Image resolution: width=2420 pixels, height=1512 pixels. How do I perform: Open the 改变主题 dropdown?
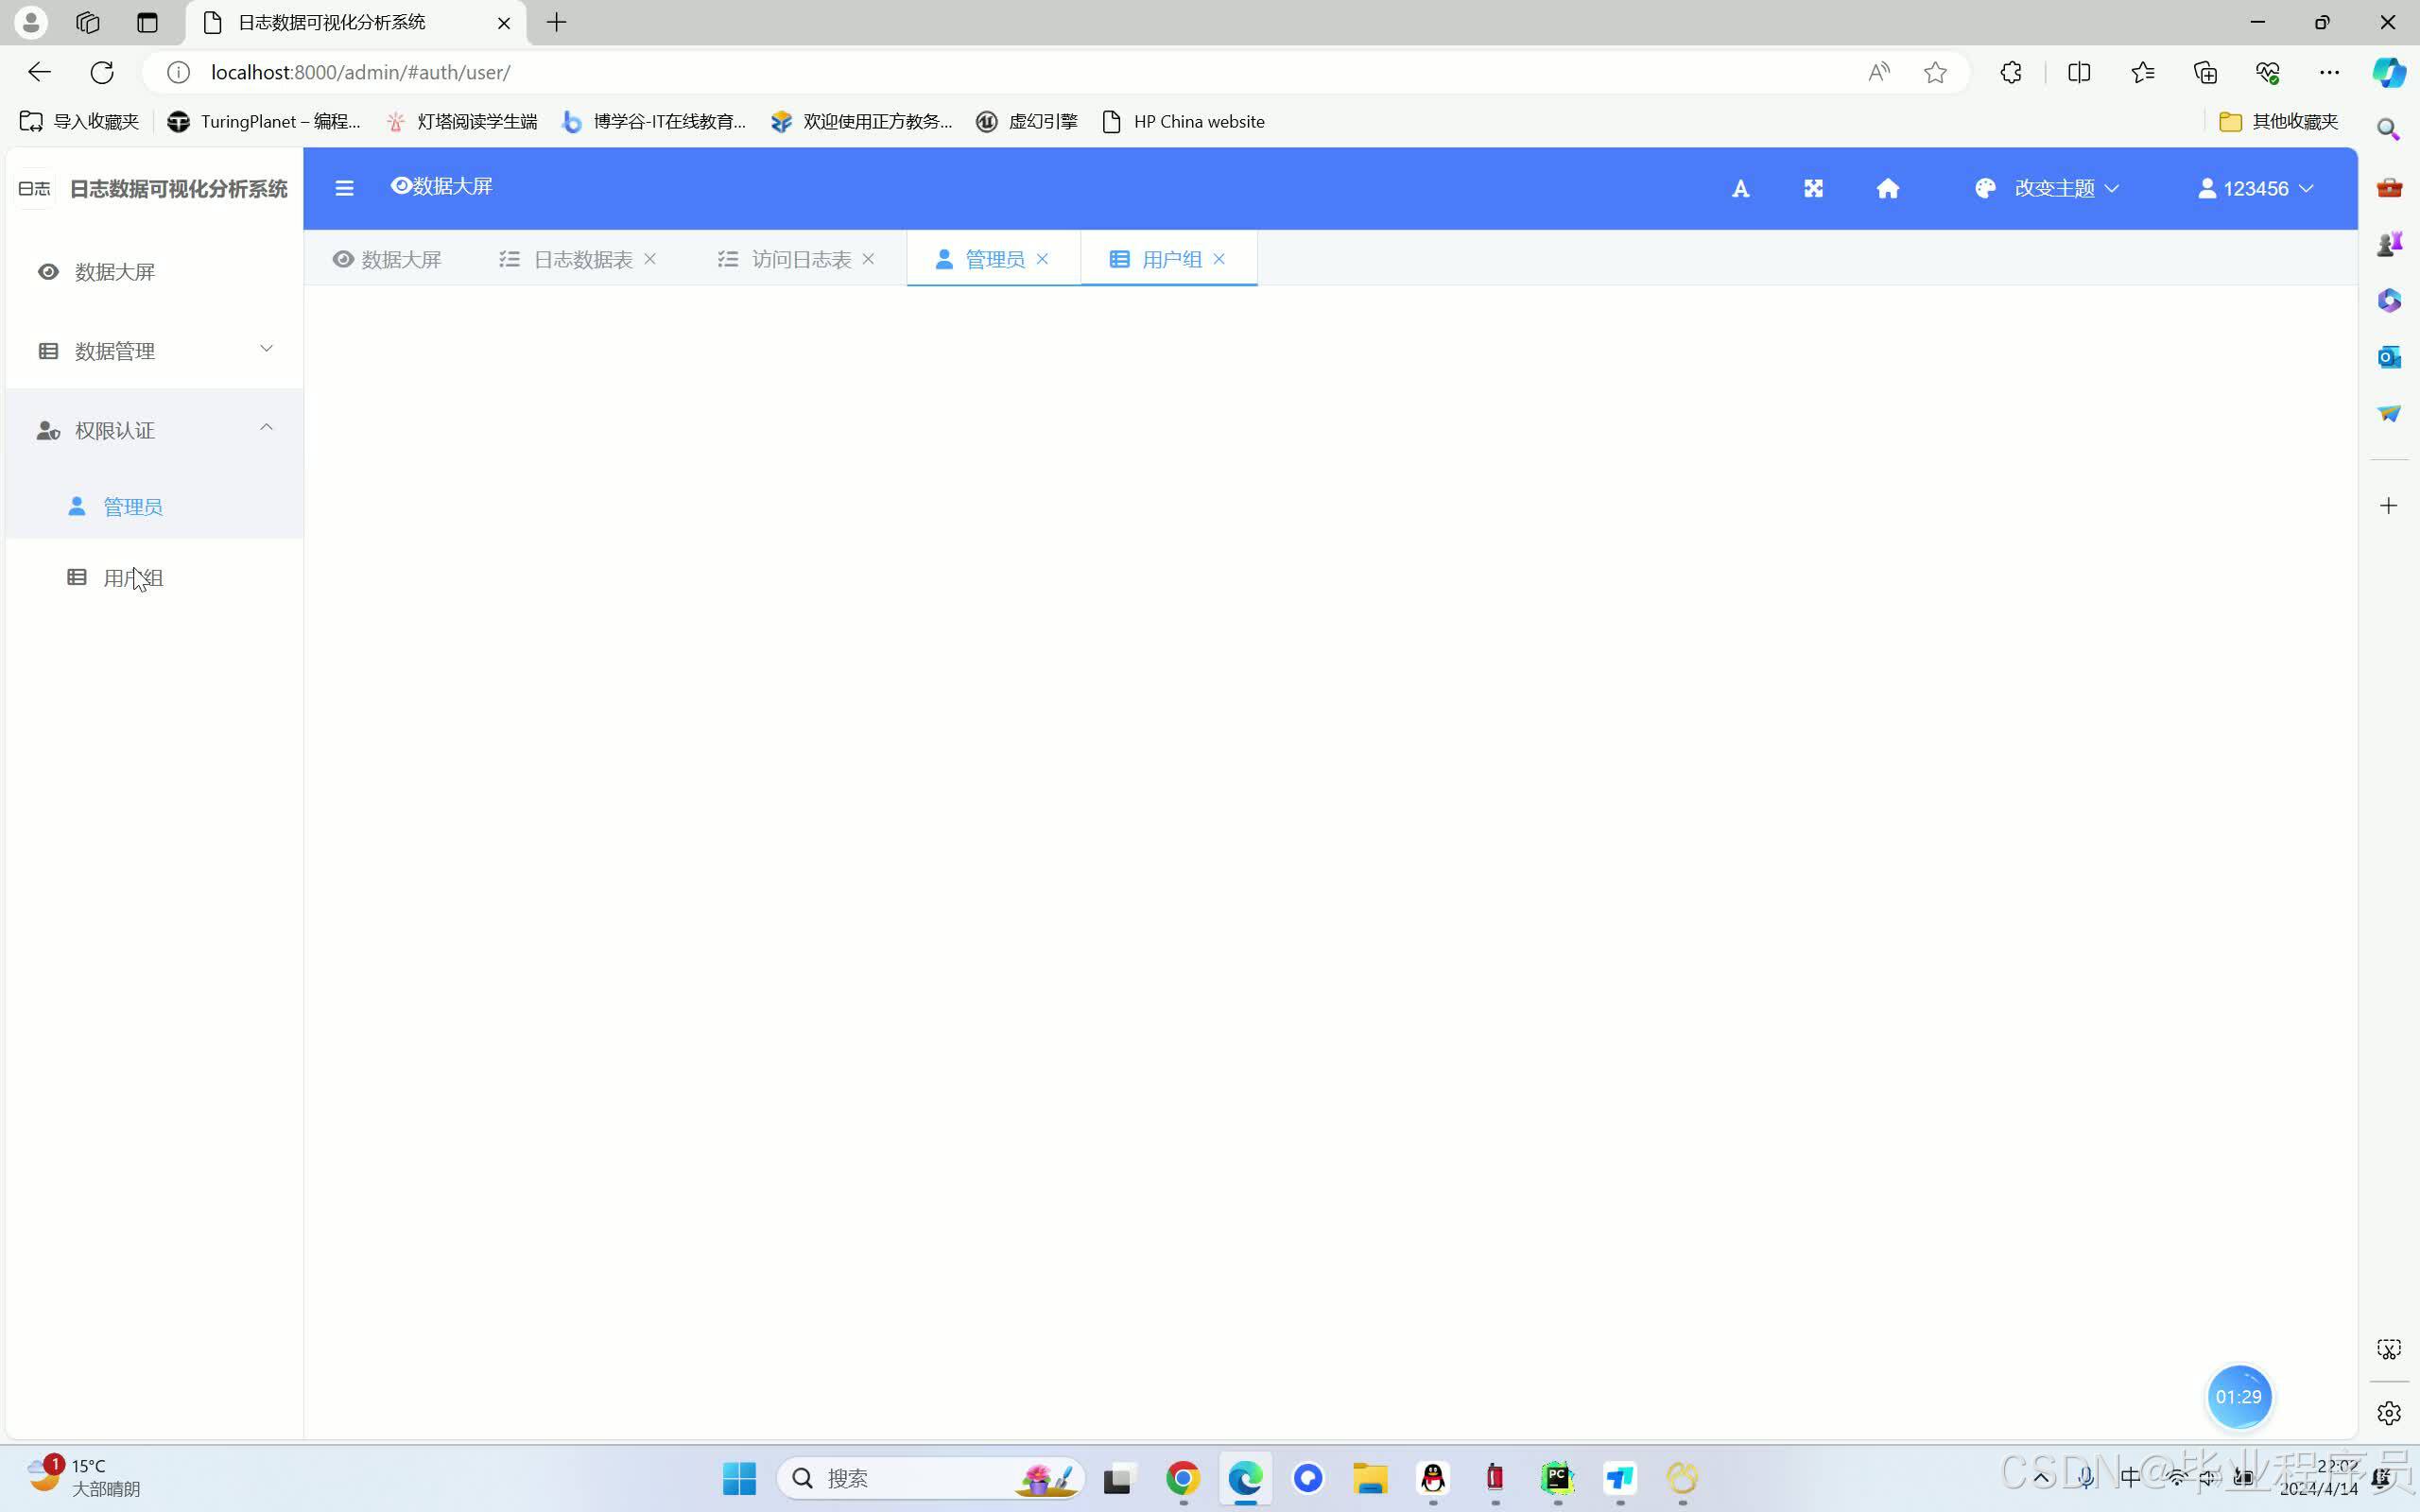click(2065, 188)
